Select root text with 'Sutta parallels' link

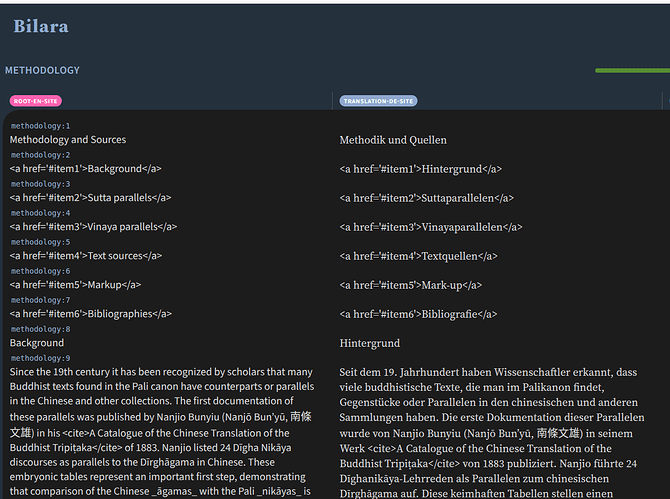coord(90,198)
